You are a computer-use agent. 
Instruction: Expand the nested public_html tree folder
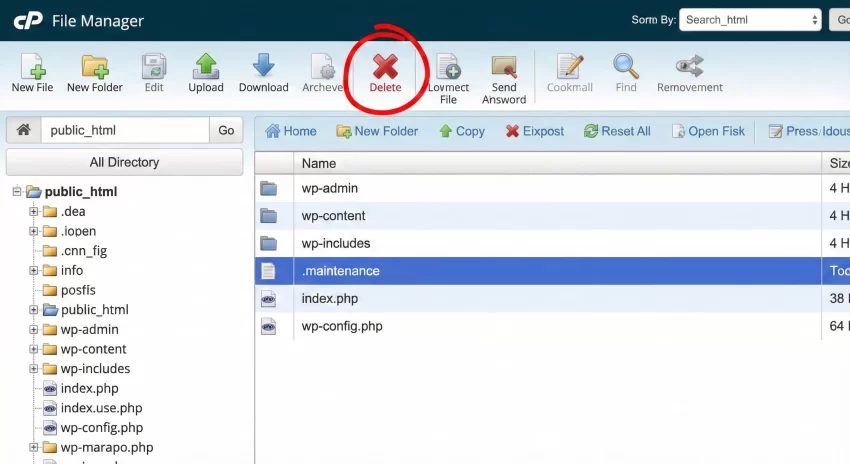click(34, 310)
